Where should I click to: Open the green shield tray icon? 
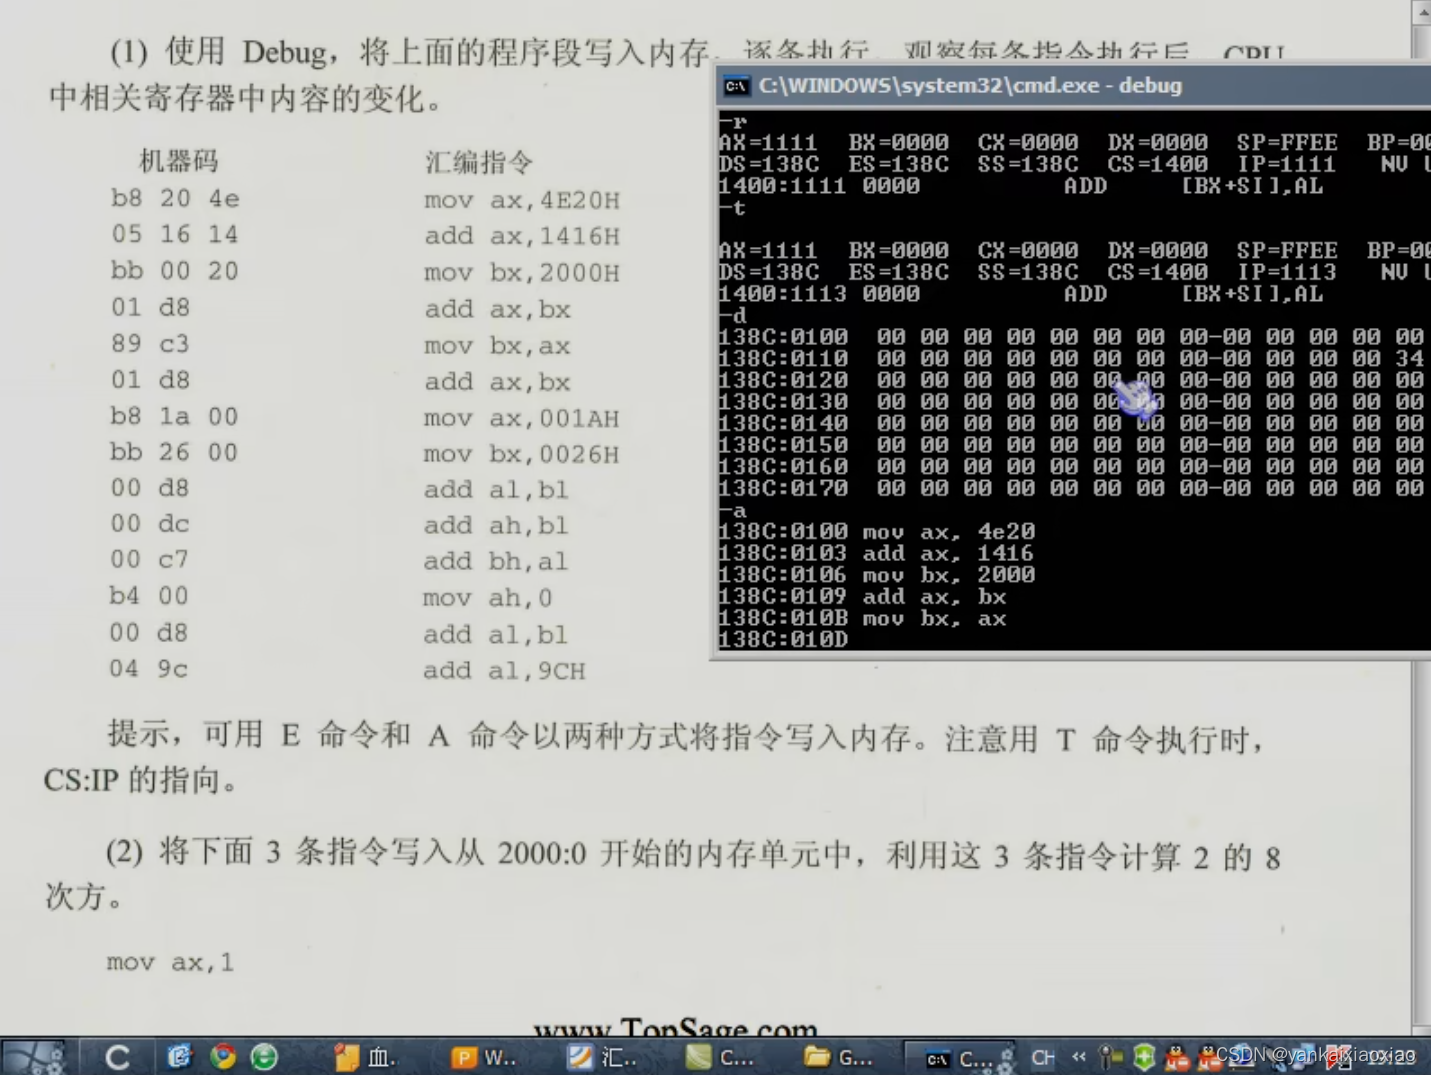tap(1144, 1057)
